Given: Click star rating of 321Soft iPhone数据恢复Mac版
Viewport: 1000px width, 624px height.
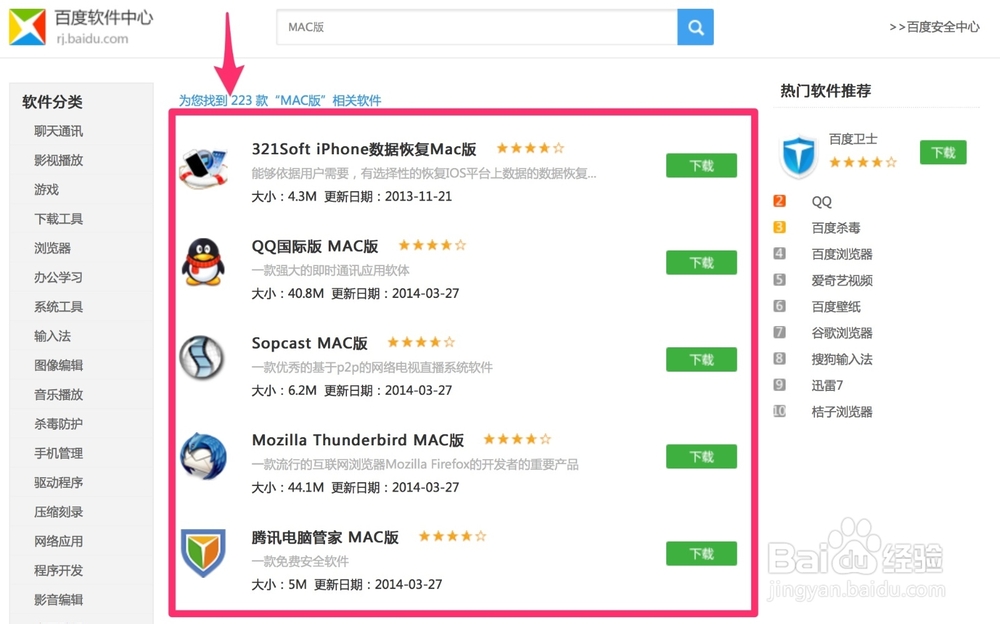Looking at the screenshot, I should [x=531, y=148].
